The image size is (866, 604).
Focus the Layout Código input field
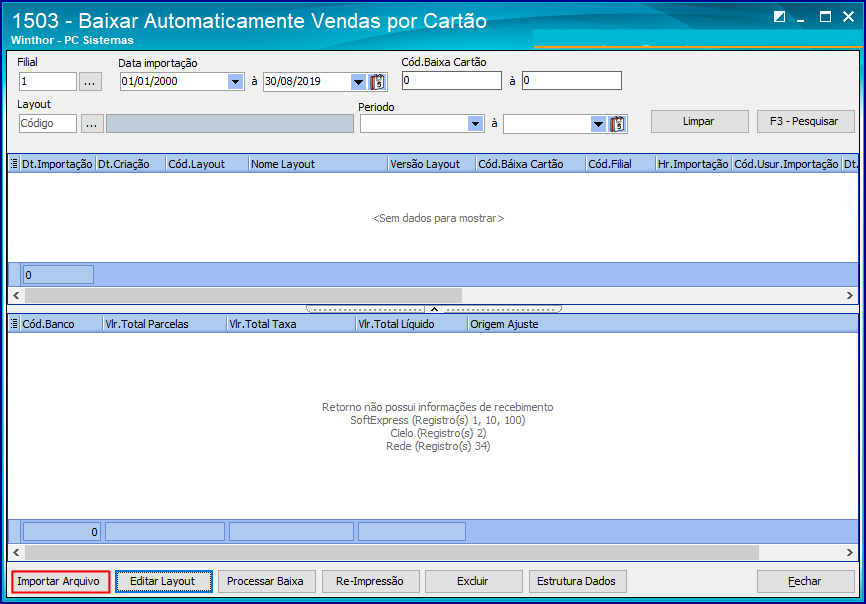click(x=47, y=124)
